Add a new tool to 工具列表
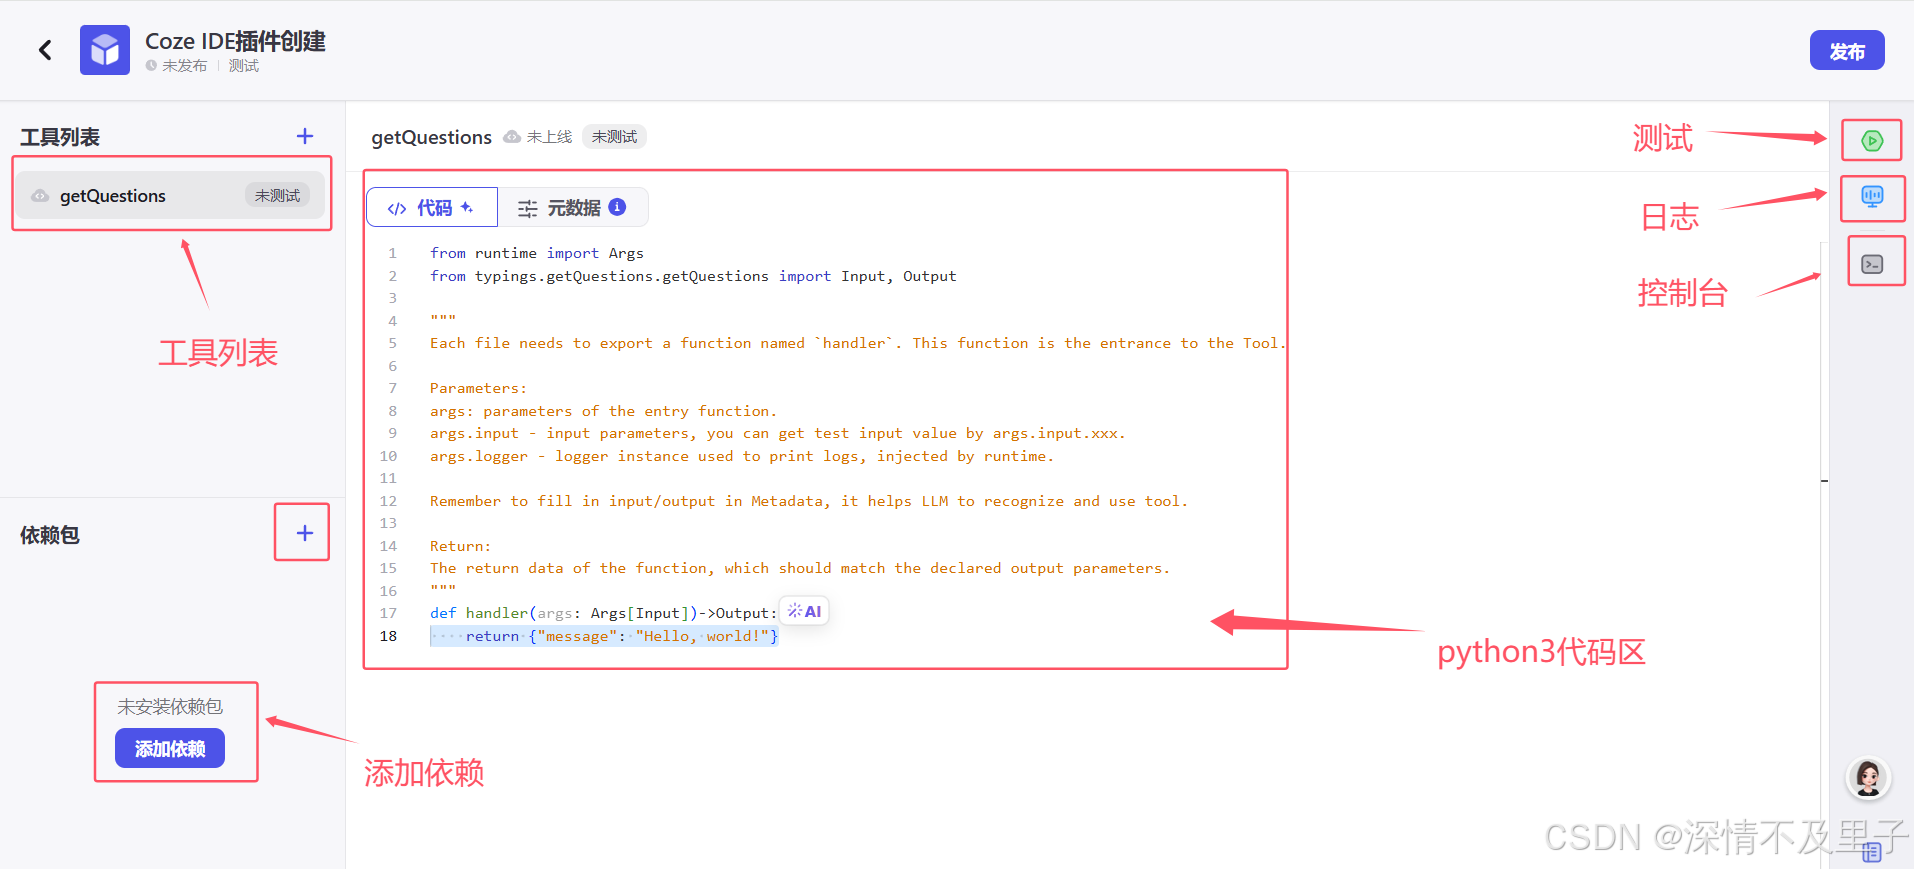1914x869 pixels. point(305,136)
